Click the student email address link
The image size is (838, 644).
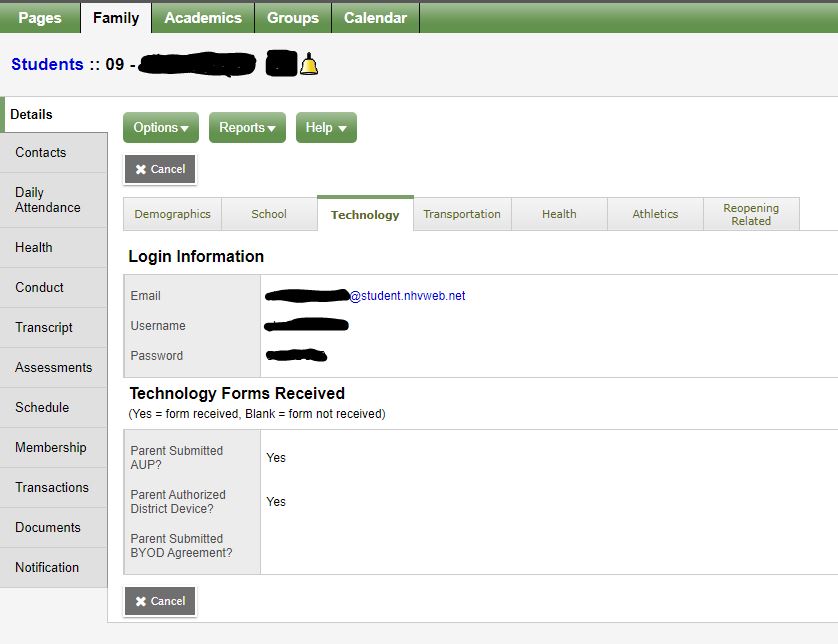coord(407,296)
